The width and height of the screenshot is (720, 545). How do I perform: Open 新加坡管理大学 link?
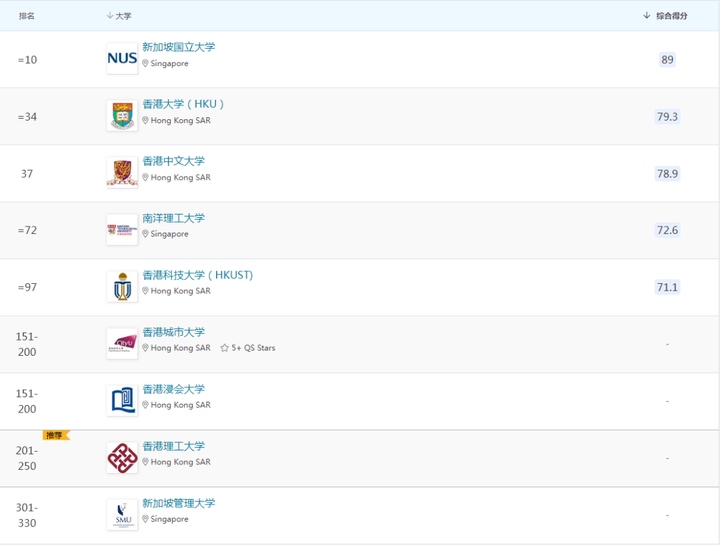point(179,503)
